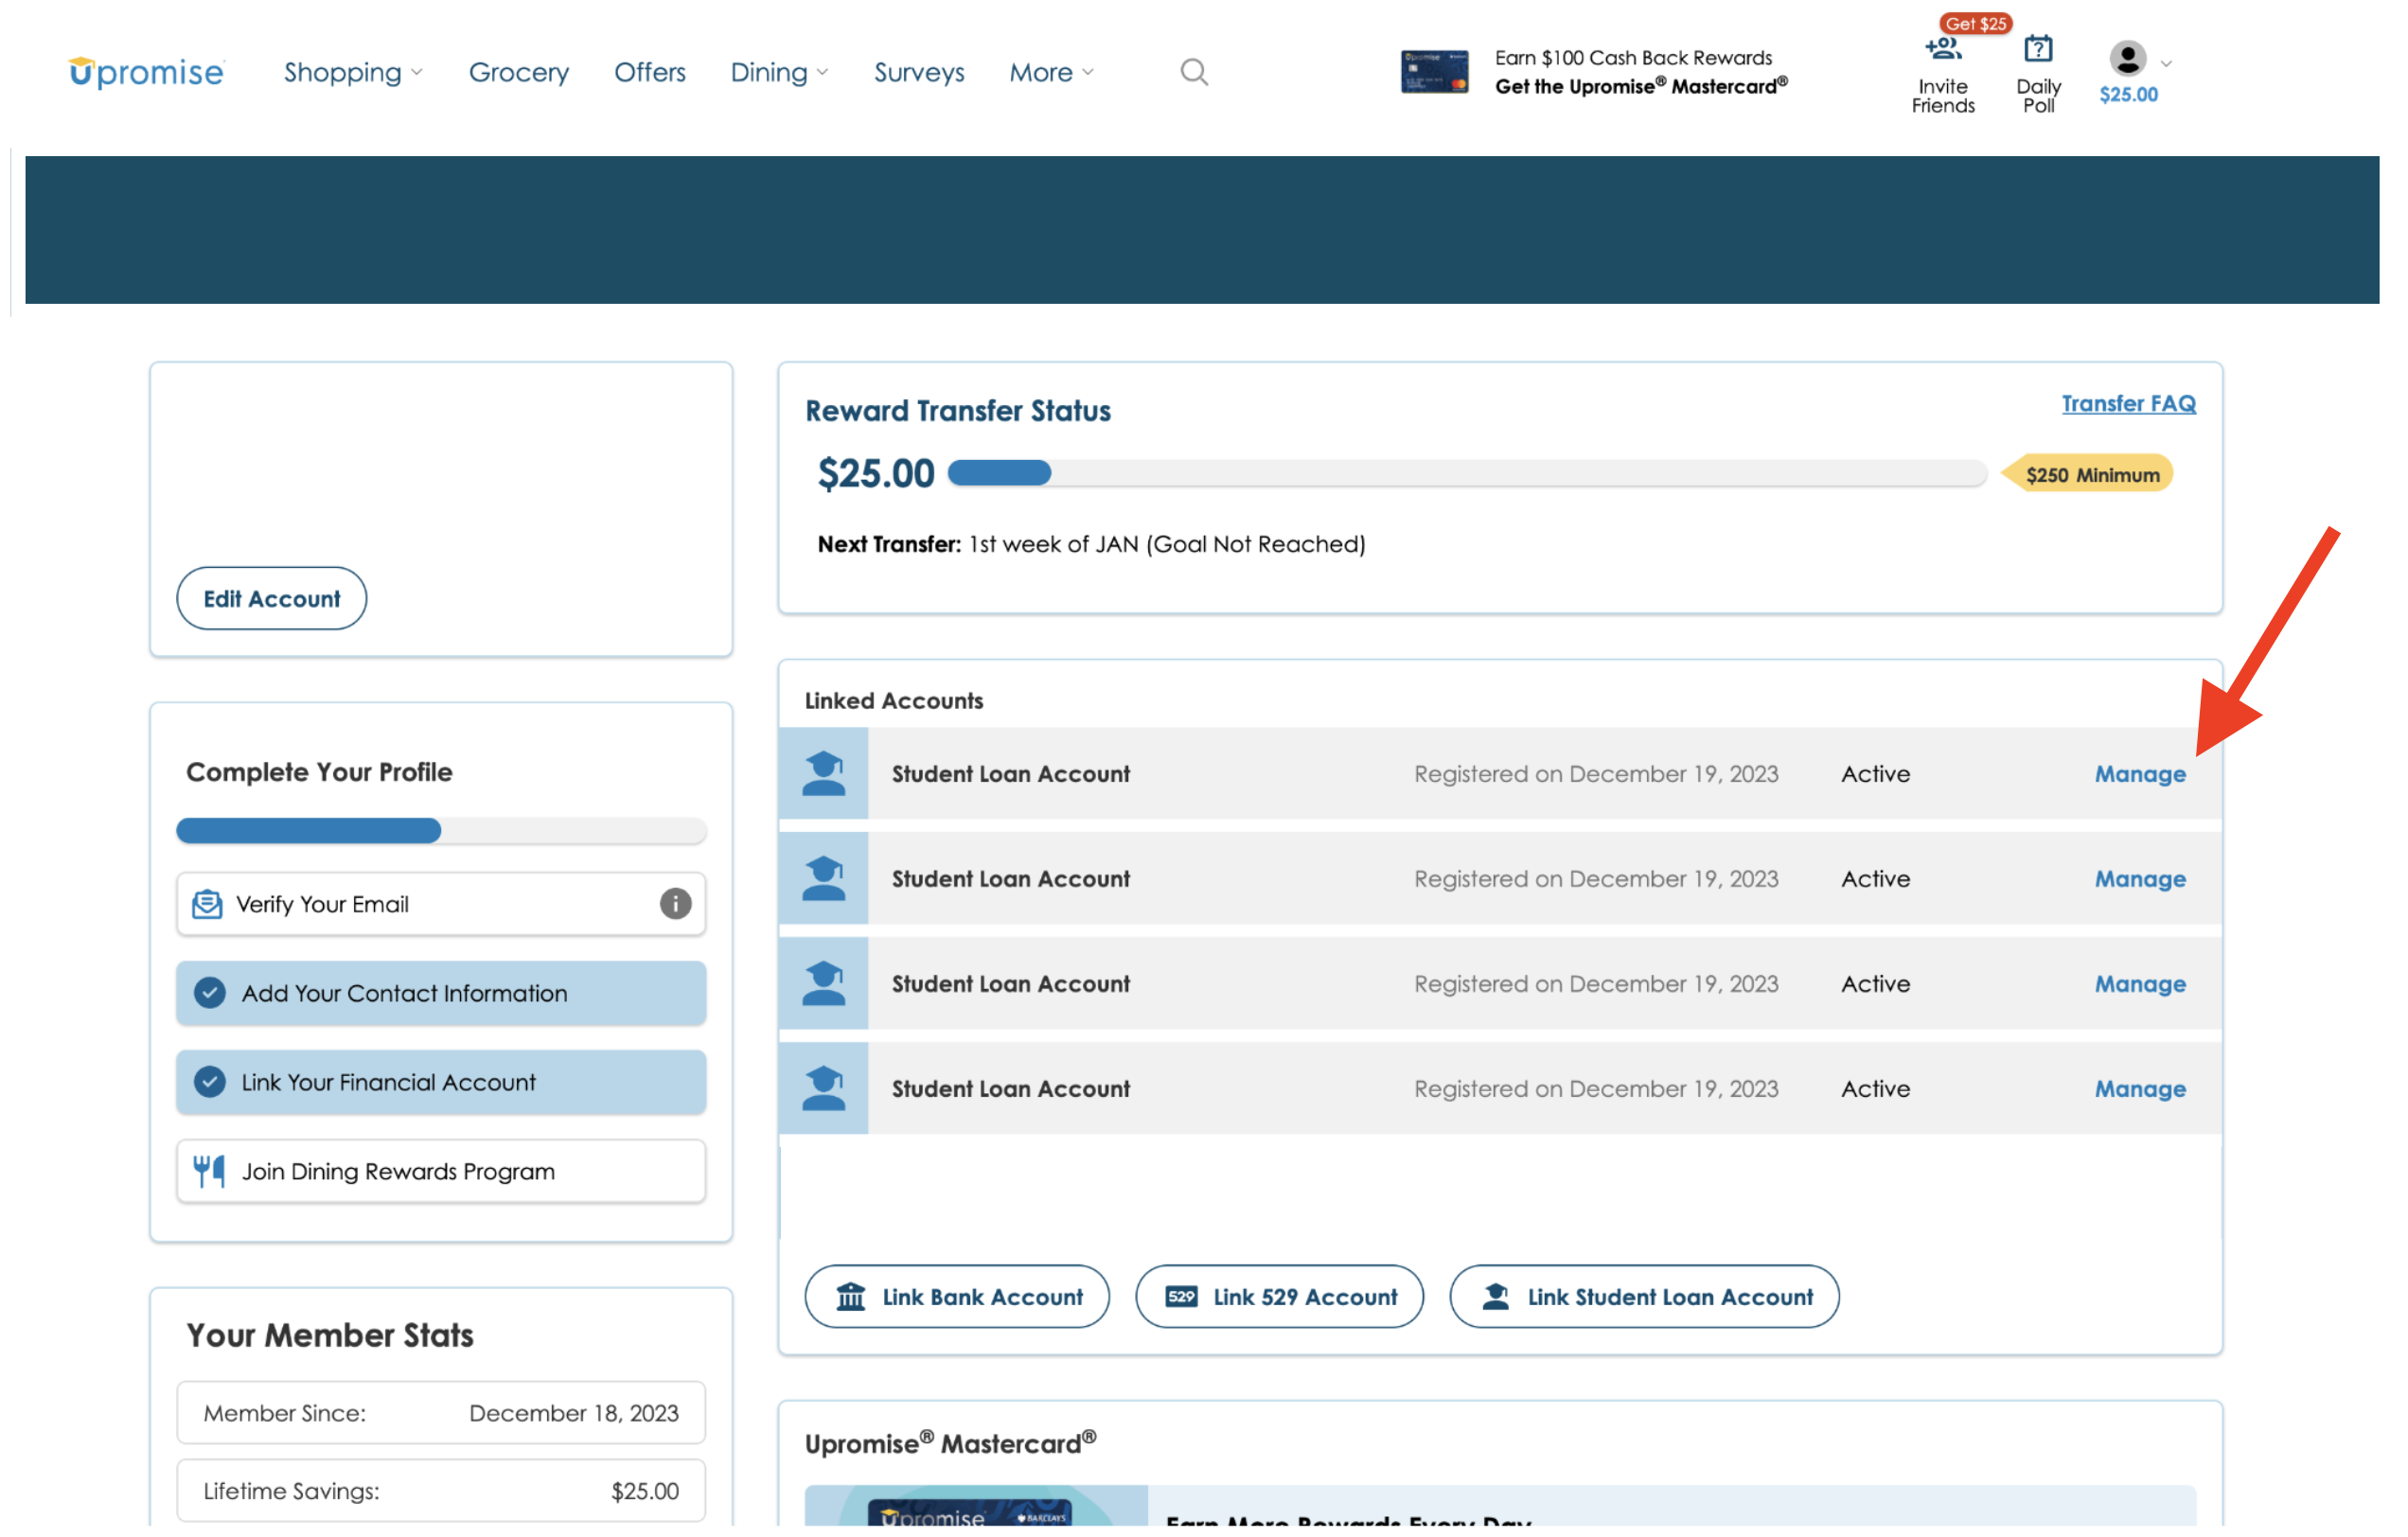Screen dimensions: 2408x1537
Task: Click the Reward Transfer progress bar
Action: tap(1466, 473)
